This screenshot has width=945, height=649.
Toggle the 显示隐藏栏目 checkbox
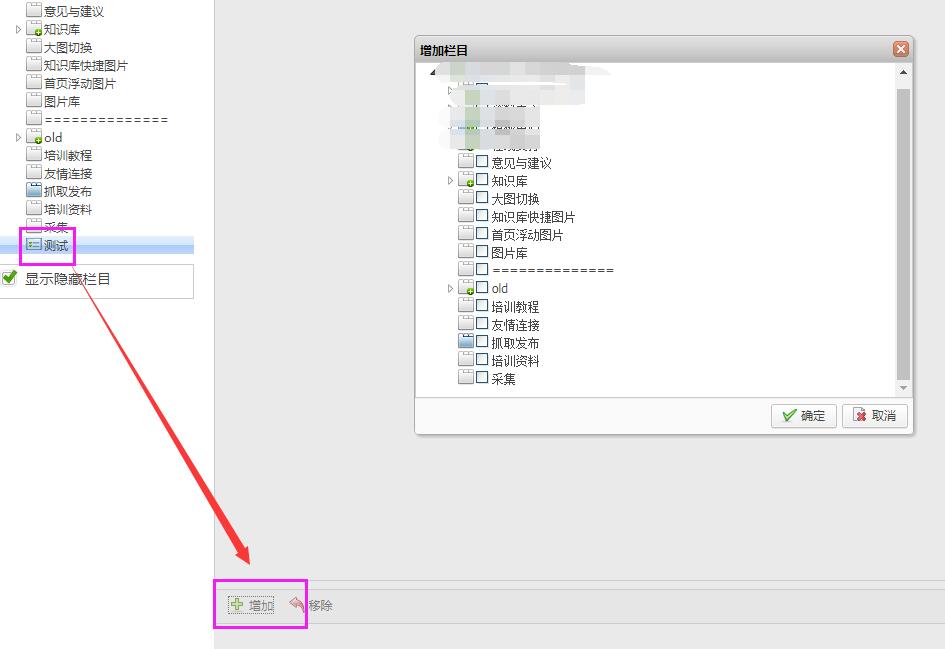click(x=11, y=279)
